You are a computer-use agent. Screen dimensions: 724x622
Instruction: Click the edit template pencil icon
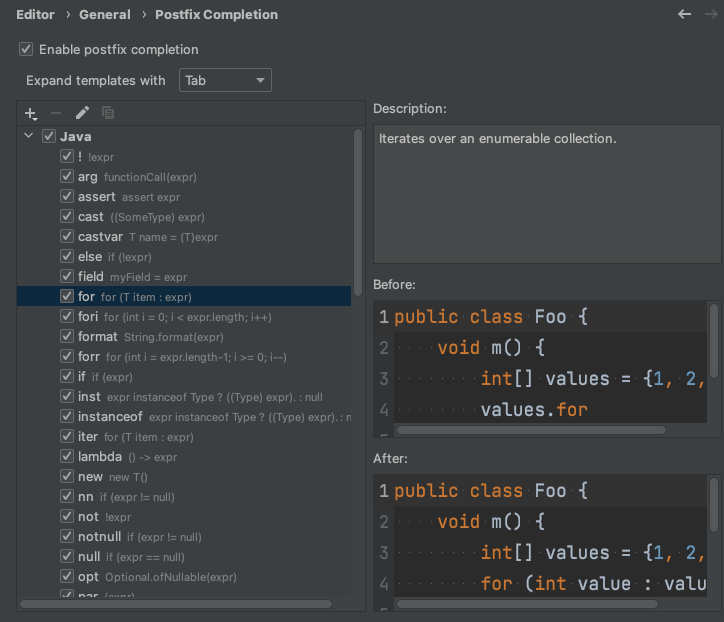click(82, 114)
